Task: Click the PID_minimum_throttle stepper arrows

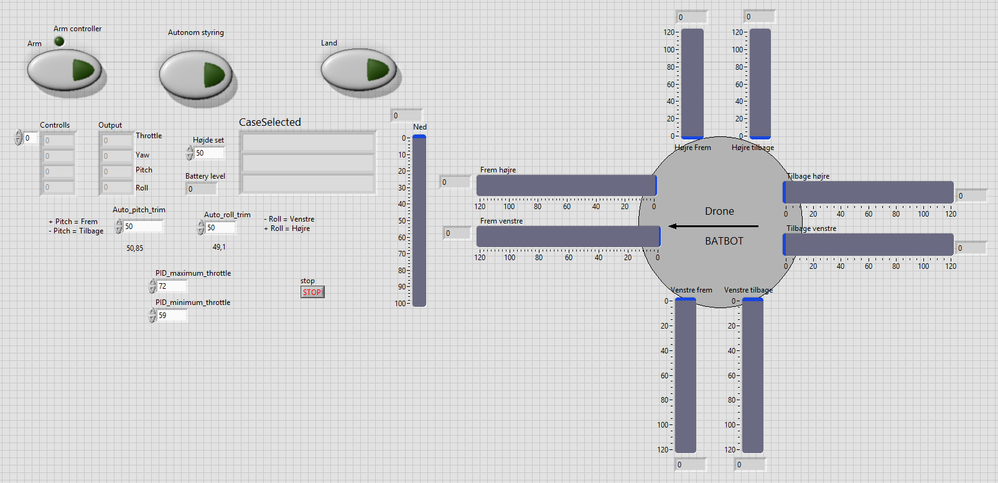Action: 151,316
